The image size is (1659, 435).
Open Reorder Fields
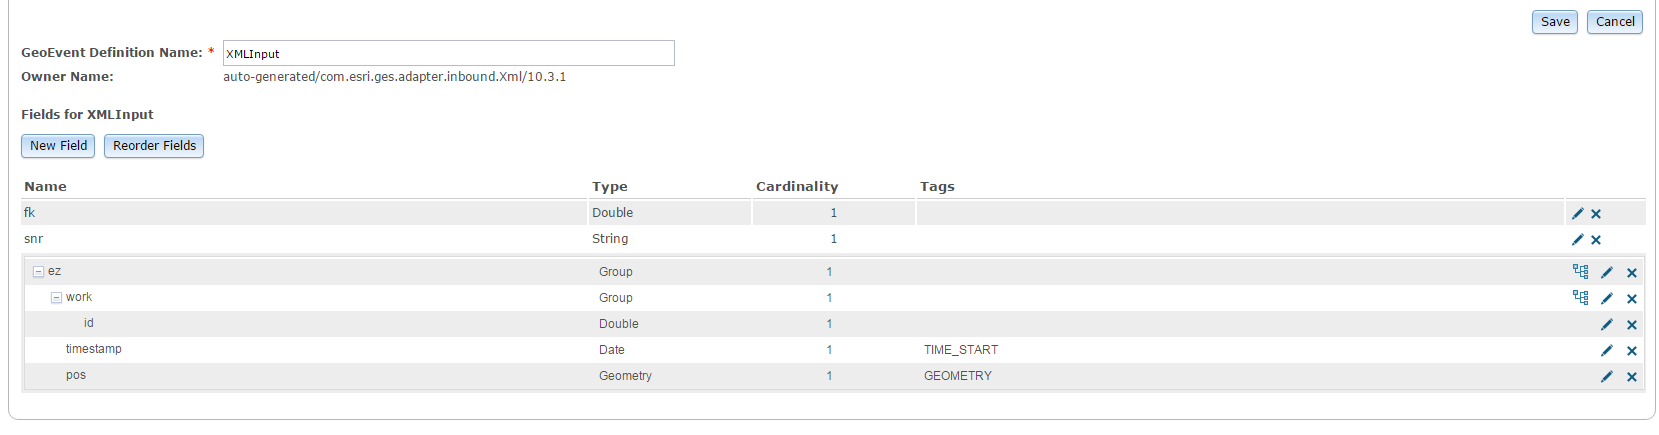tap(154, 146)
